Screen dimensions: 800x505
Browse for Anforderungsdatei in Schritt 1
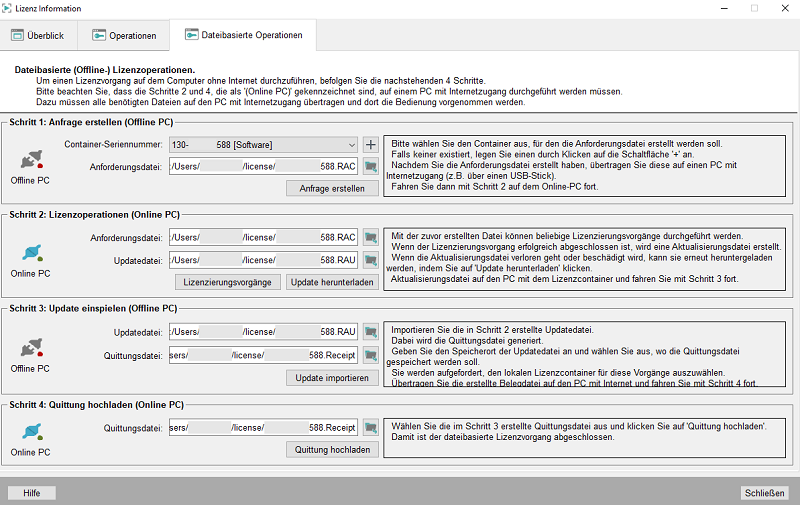point(370,166)
